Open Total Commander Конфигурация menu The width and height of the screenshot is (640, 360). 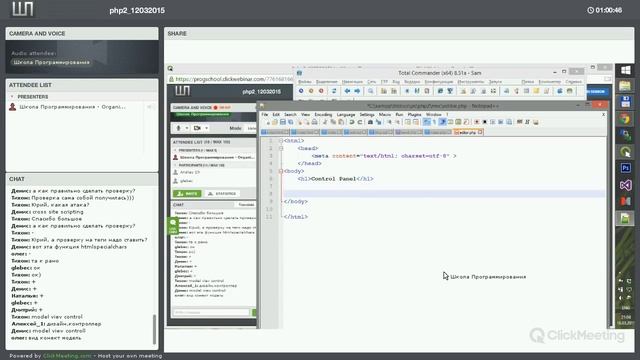point(439,82)
